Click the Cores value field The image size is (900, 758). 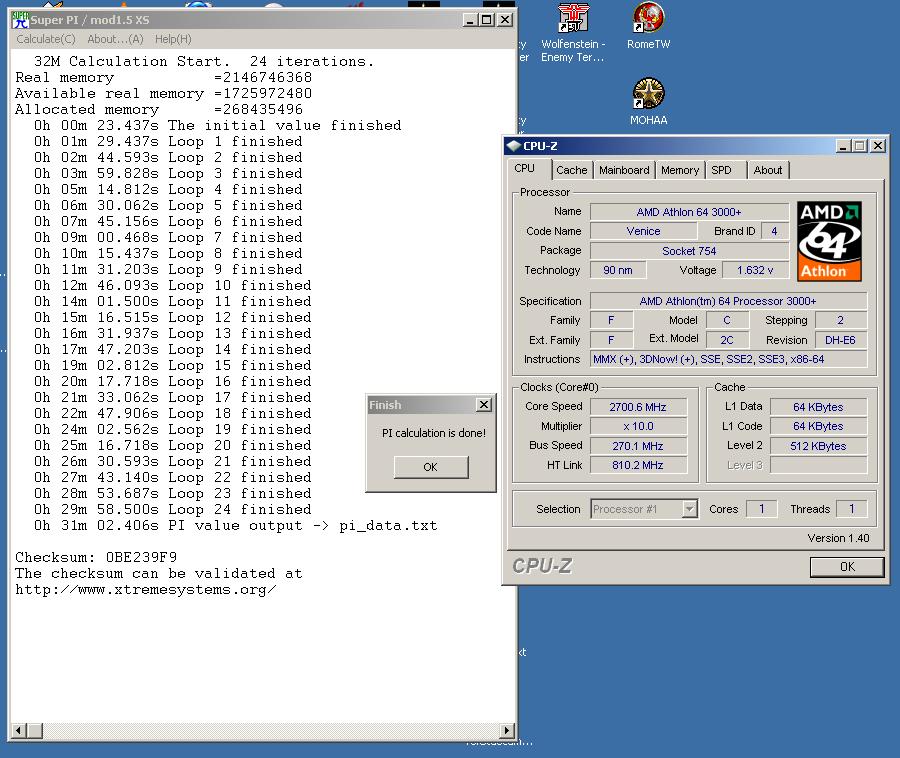(762, 509)
